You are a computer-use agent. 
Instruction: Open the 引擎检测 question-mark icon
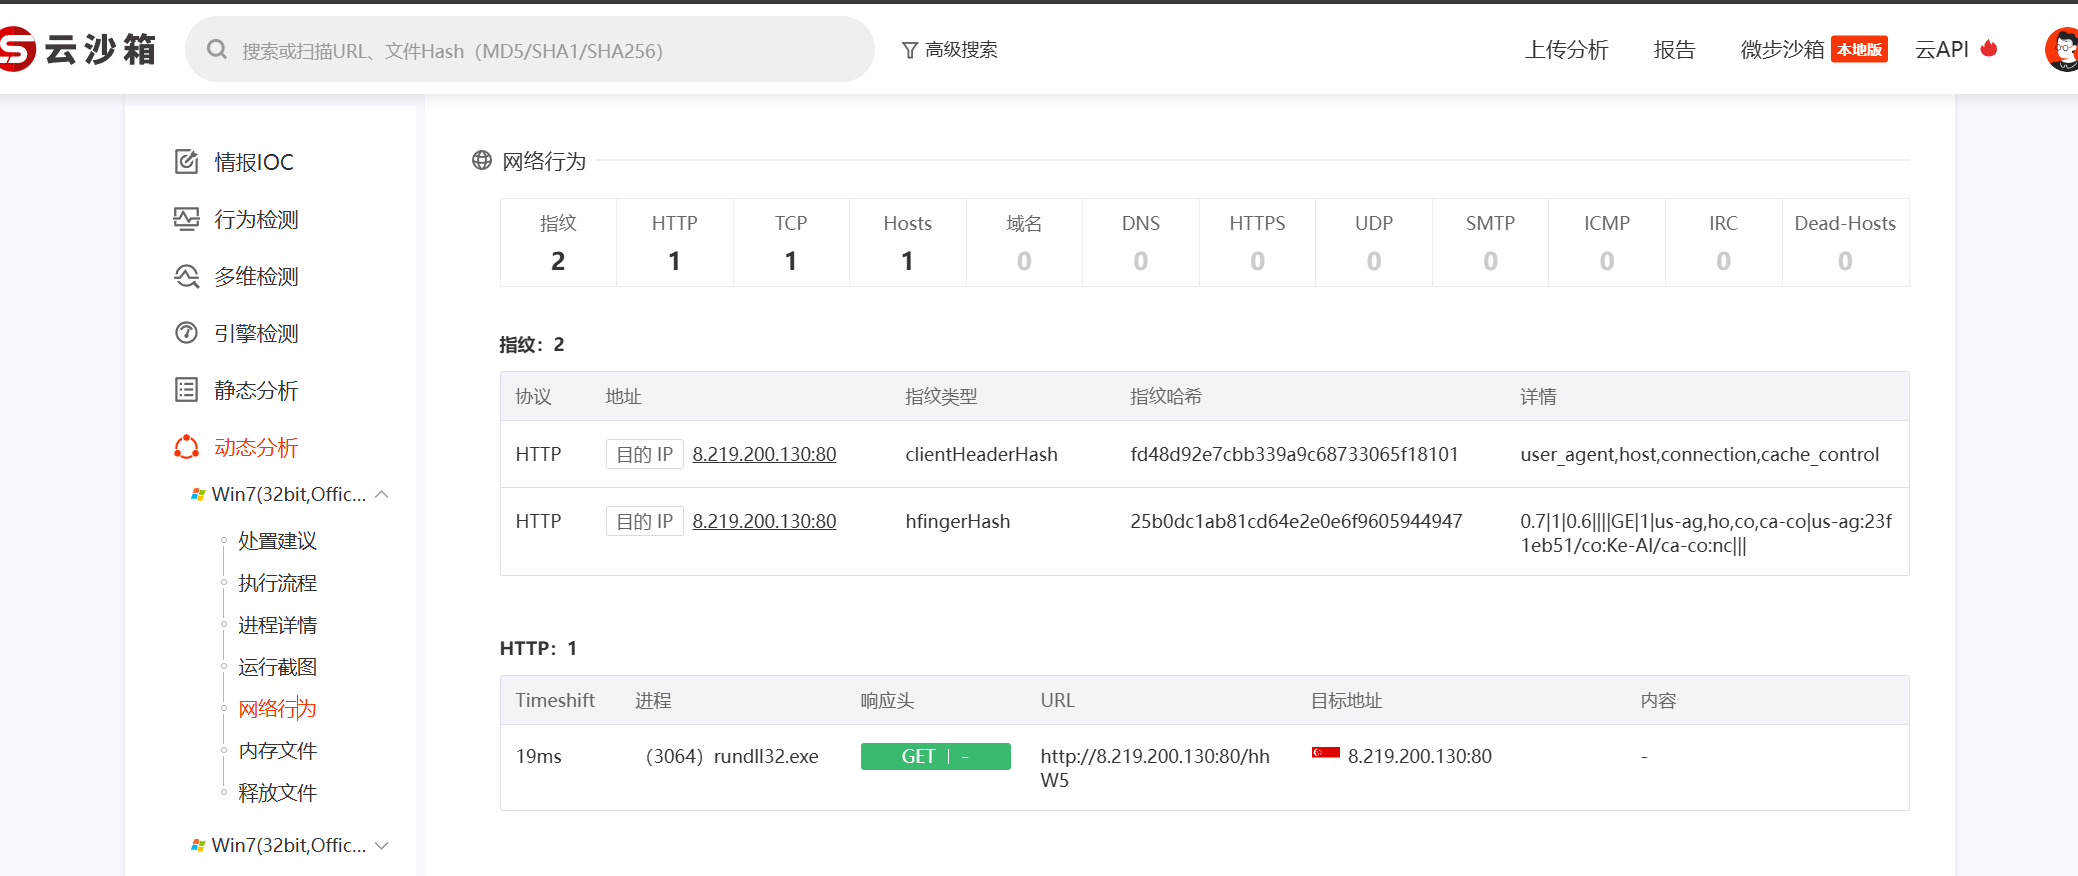click(186, 333)
